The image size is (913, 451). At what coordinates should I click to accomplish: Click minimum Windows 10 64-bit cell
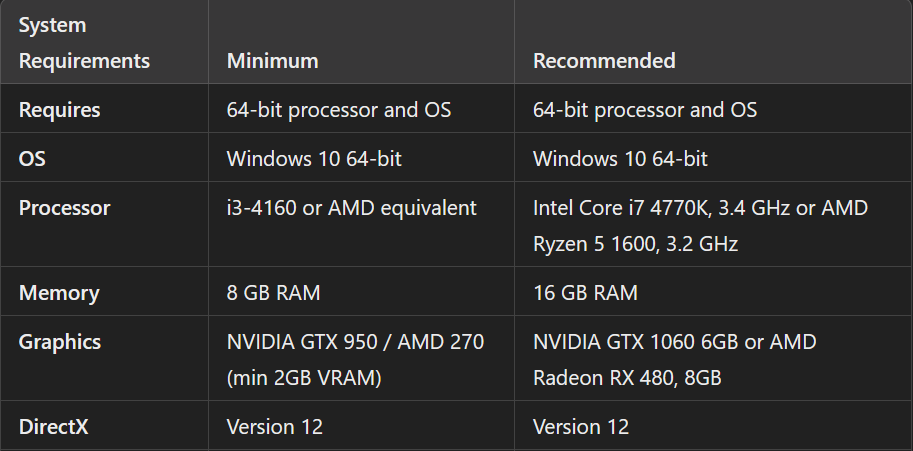pyautogui.click(x=314, y=159)
